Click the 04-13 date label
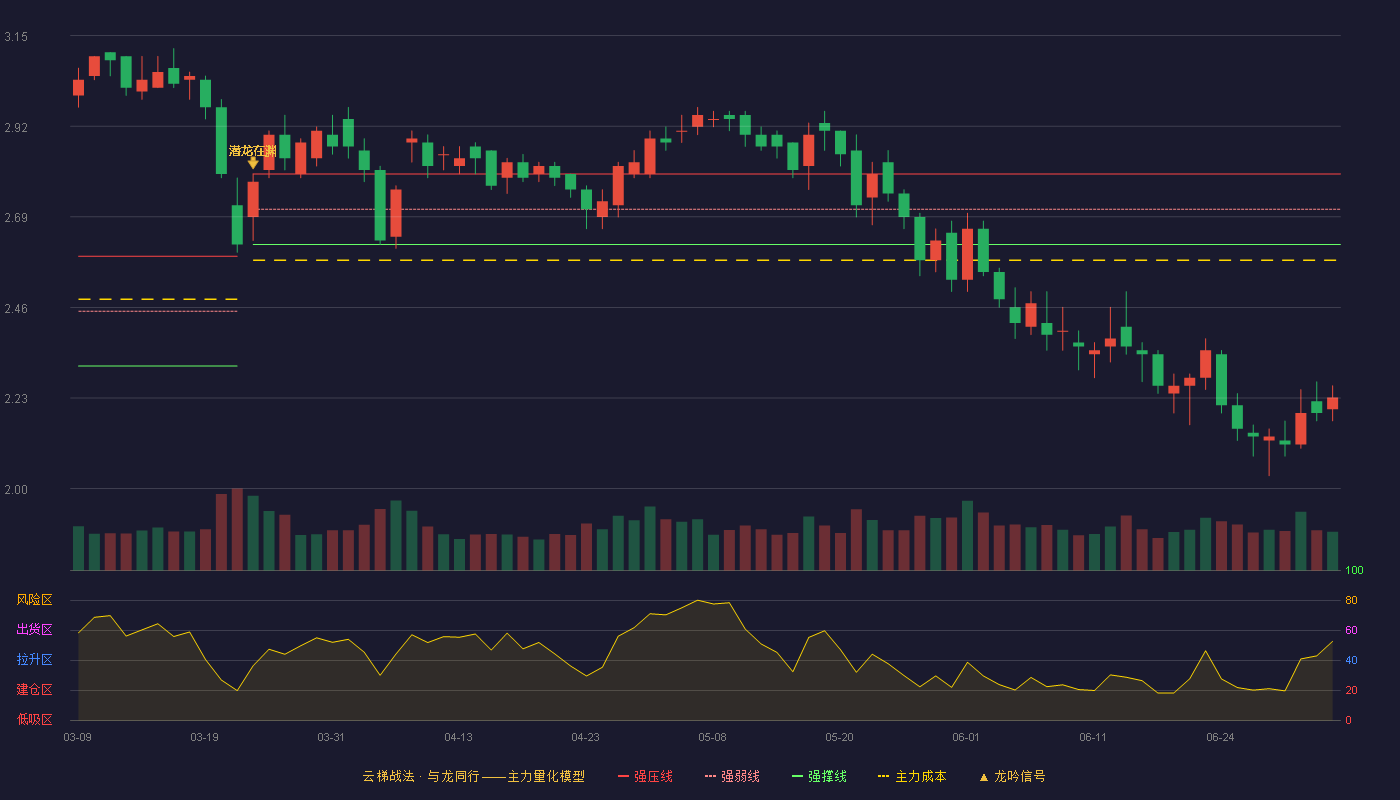The height and width of the screenshot is (800, 1400). click(x=458, y=737)
